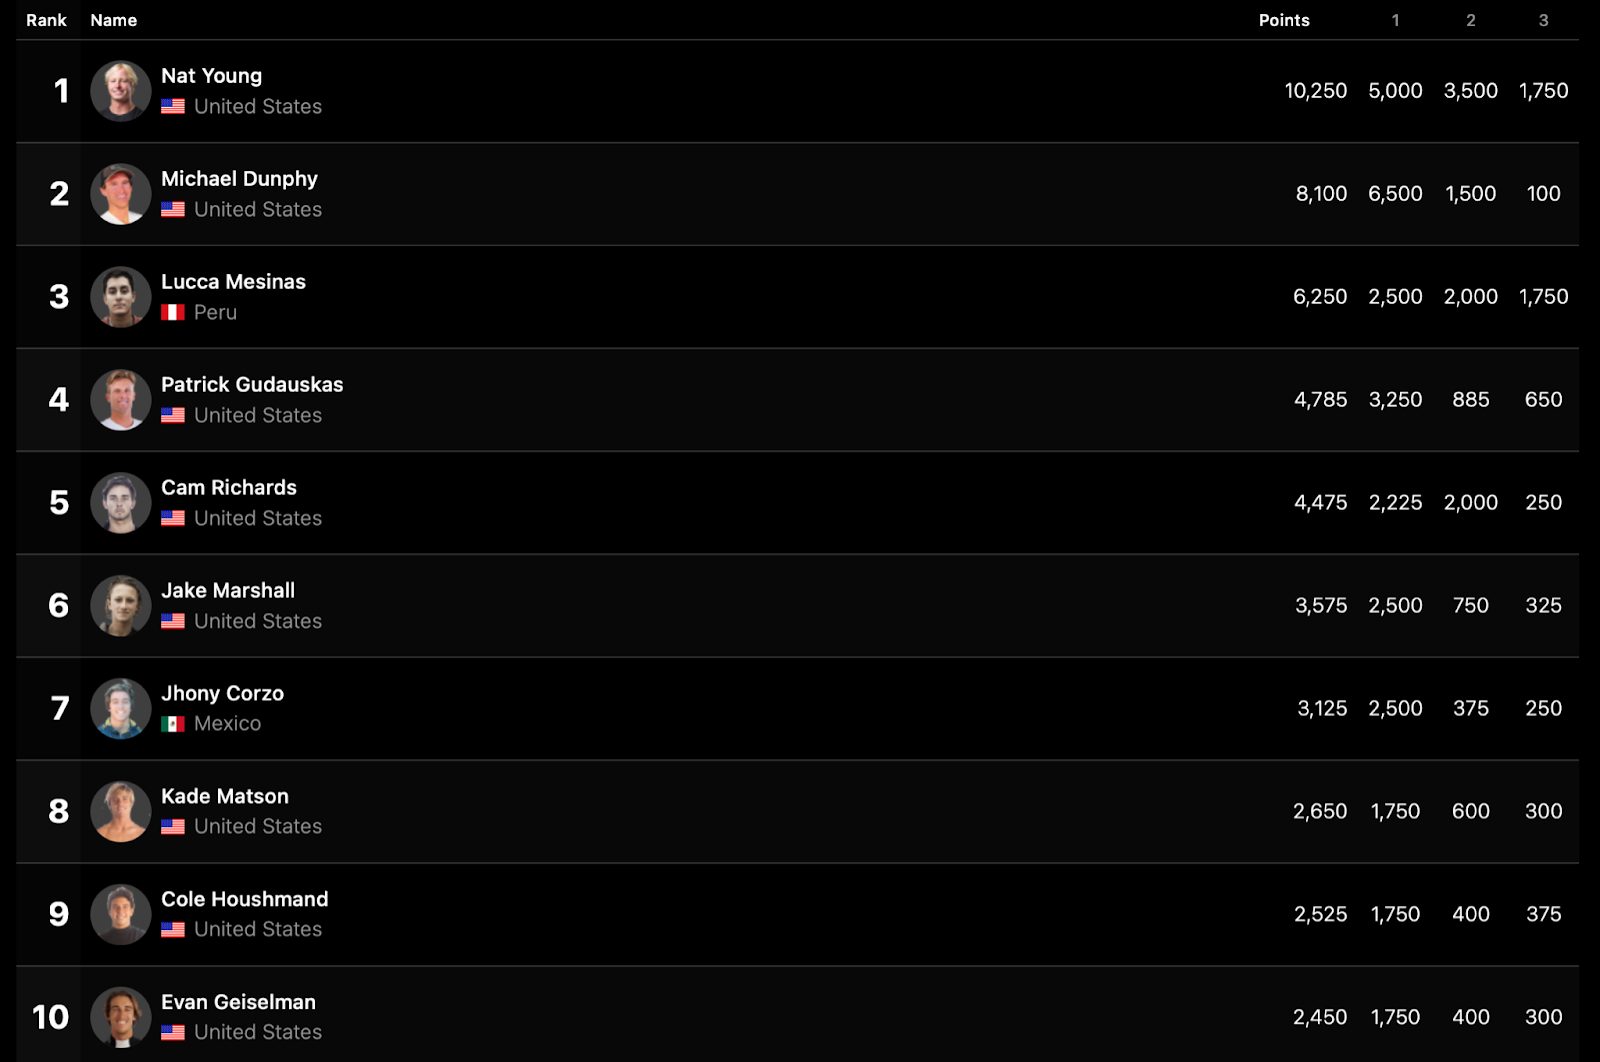Sort by the Points column header
This screenshot has height=1062, width=1600.
coord(1284,20)
